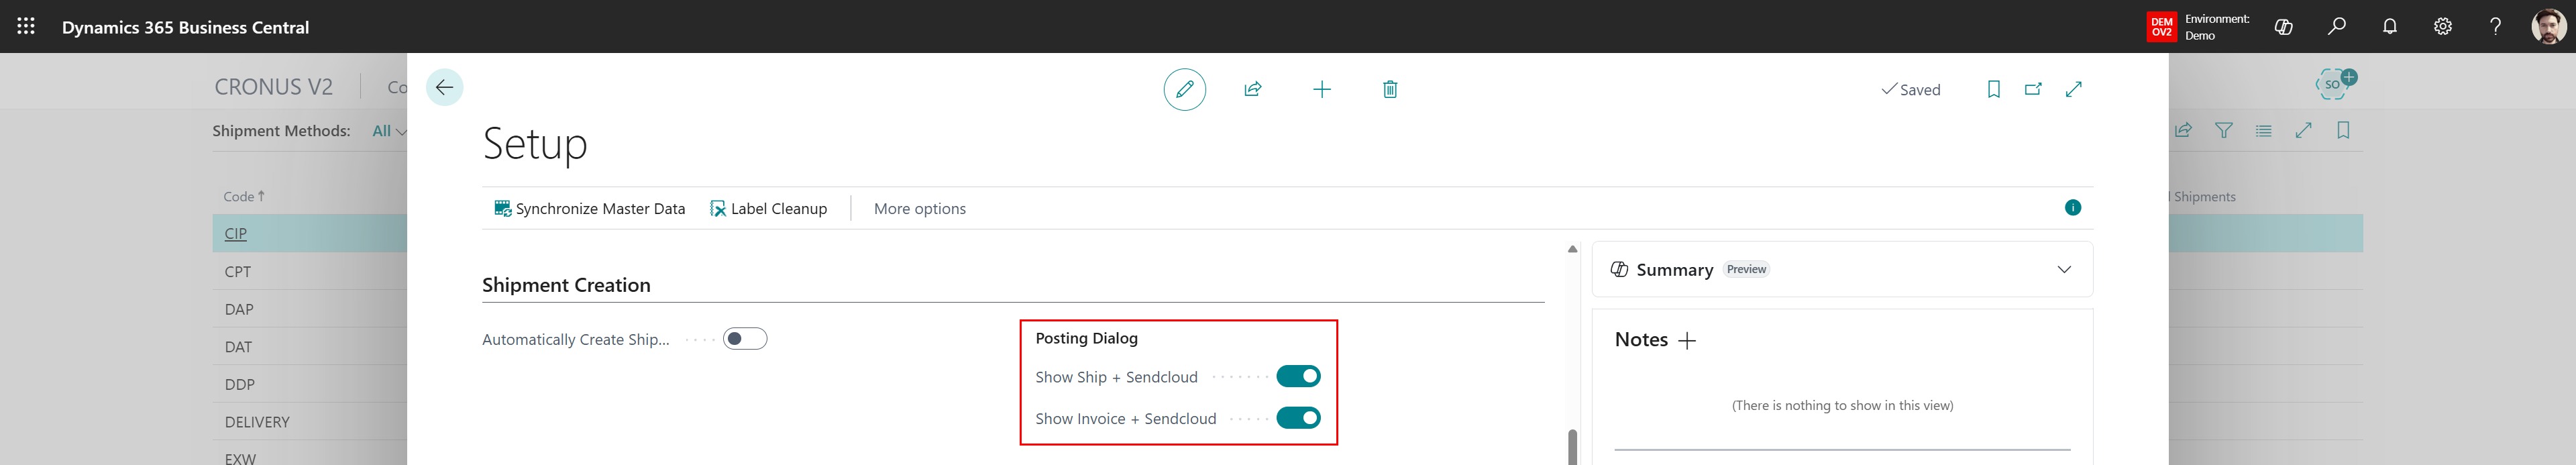Click the Preview badge next to Summary
The width and height of the screenshot is (2576, 465).
click(1746, 269)
